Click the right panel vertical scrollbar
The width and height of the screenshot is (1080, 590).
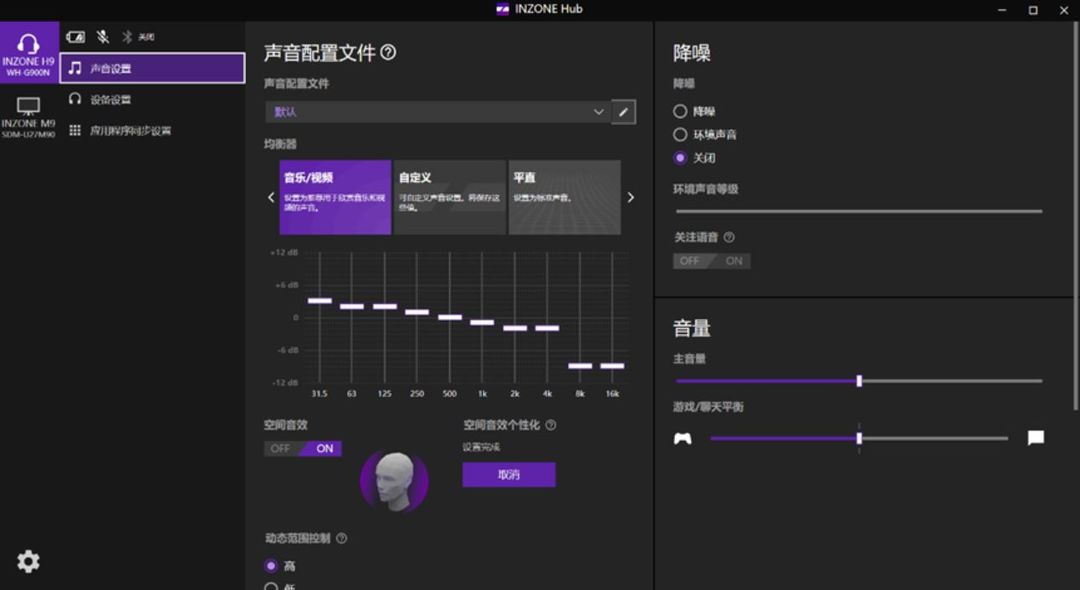pos(1076,217)
